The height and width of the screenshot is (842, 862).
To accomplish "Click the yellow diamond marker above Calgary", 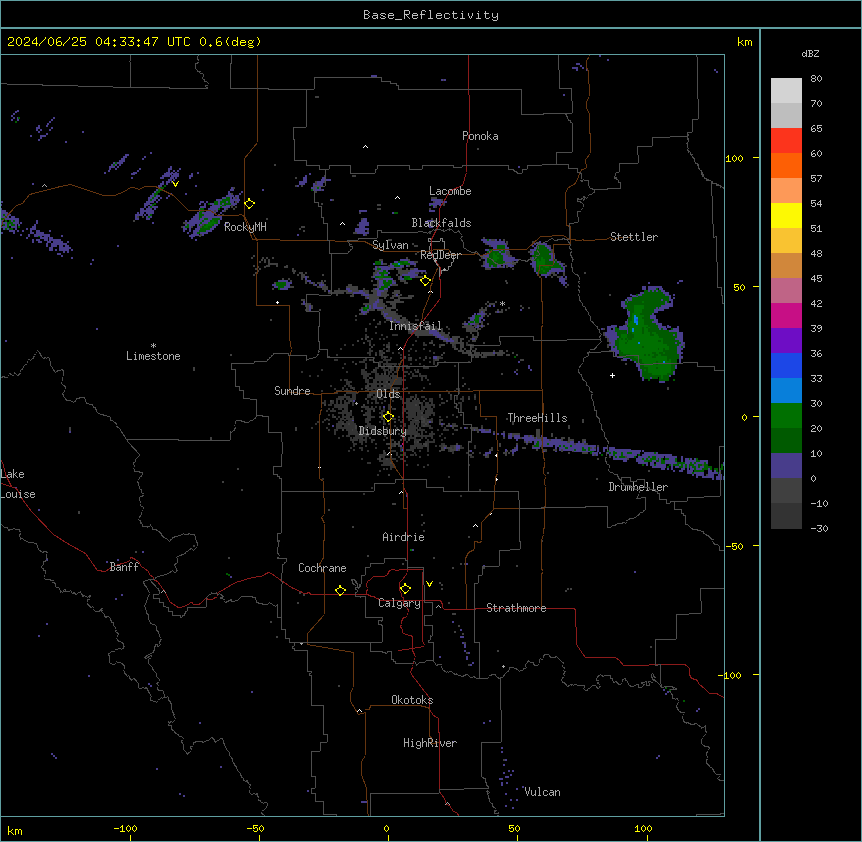I will click(405, 589).
